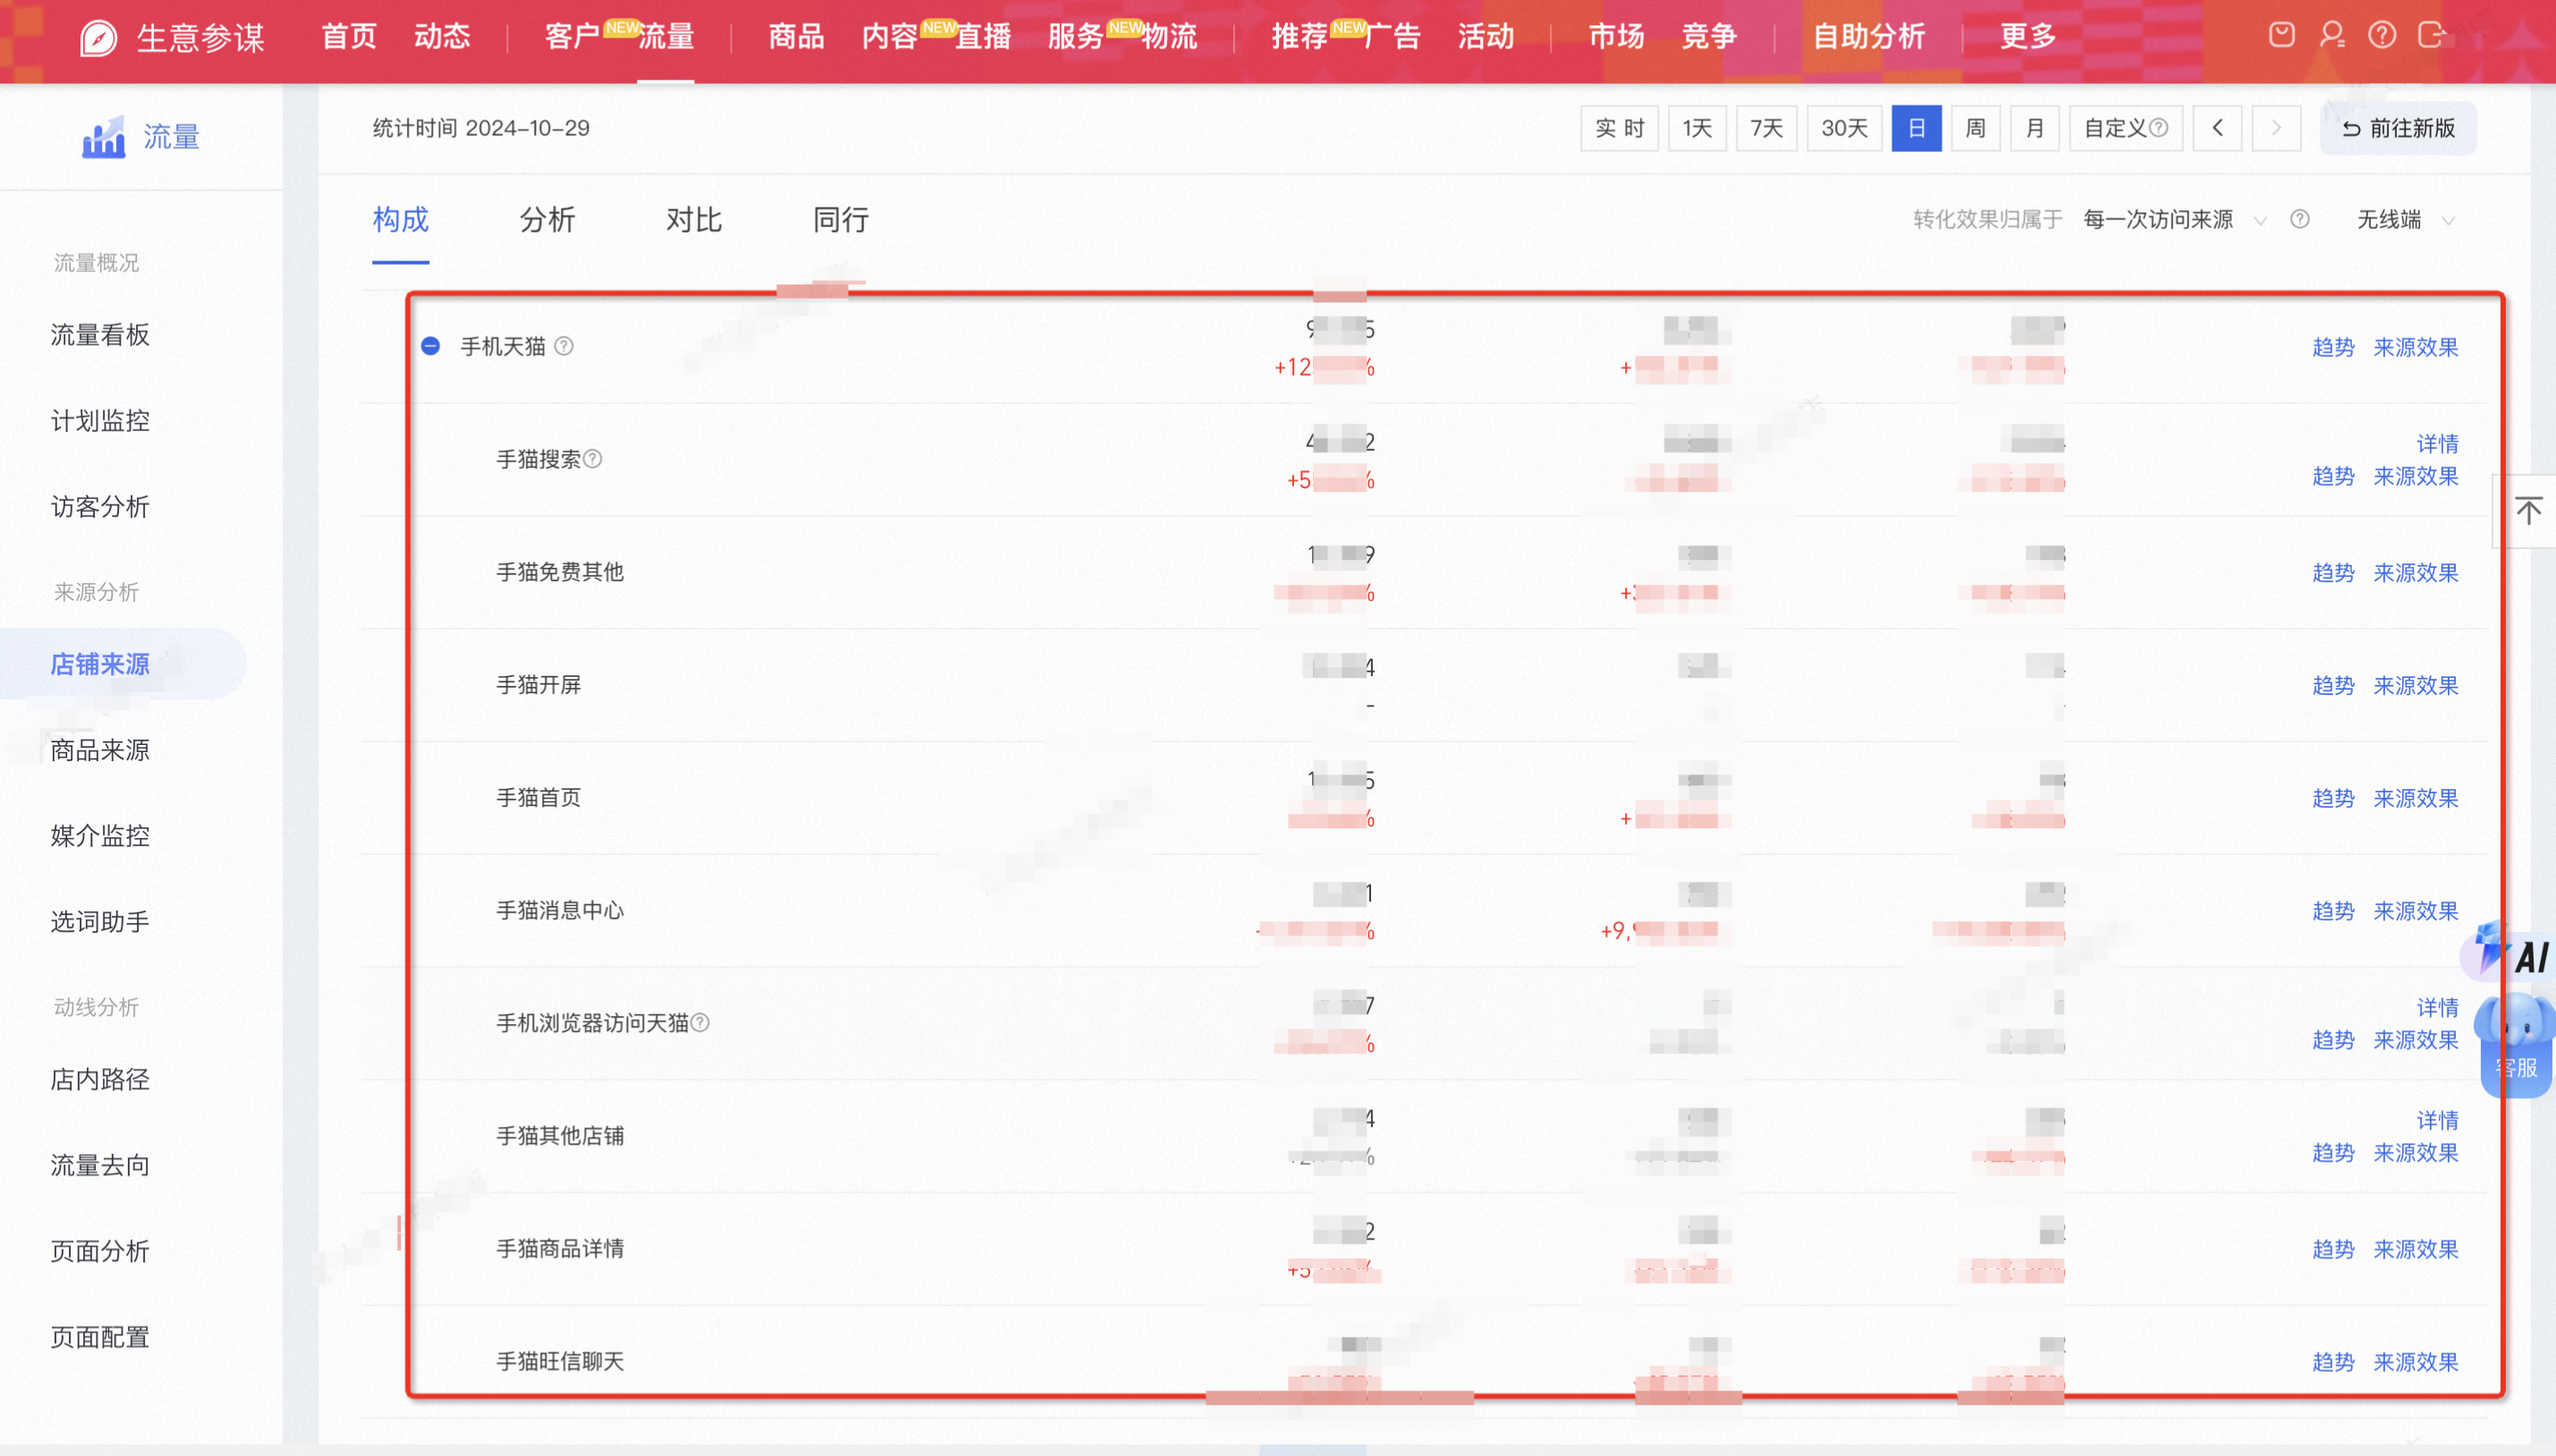Click the back-to-top arrow button

pyautogui.click(x=2528, y=511)
